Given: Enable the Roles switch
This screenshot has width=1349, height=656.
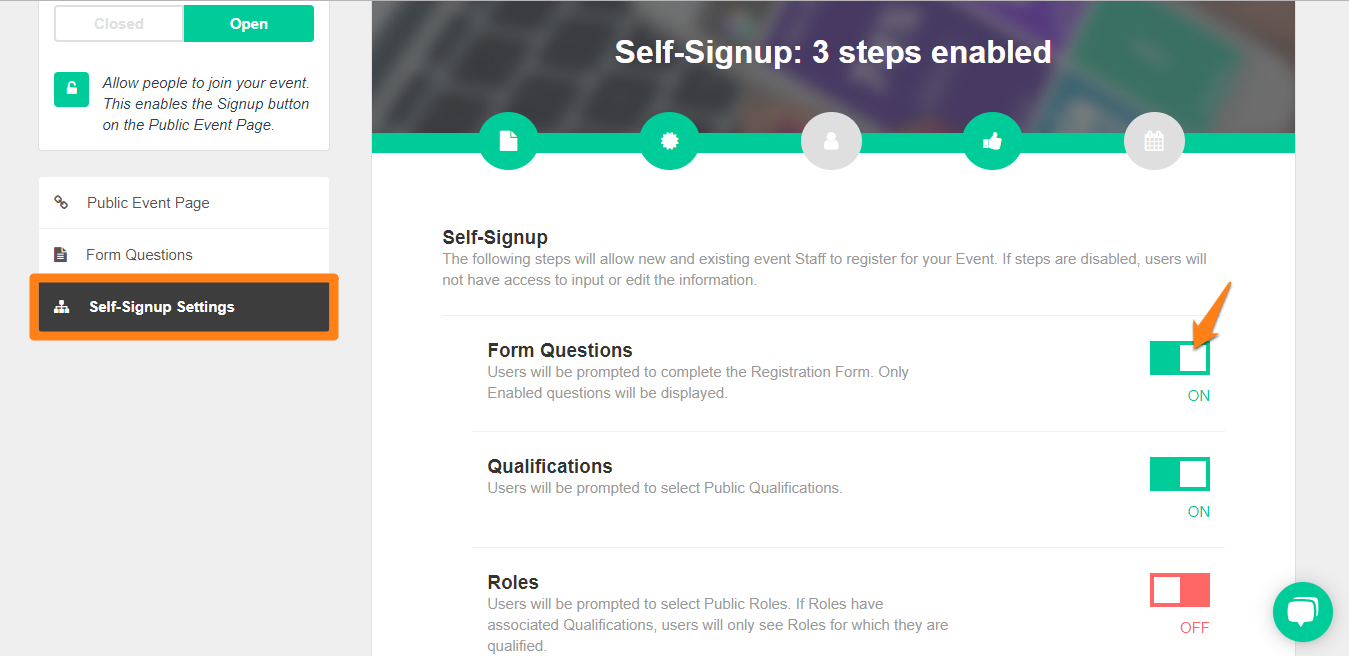Looking at the screenshot, I should (x=1180, y=590).
